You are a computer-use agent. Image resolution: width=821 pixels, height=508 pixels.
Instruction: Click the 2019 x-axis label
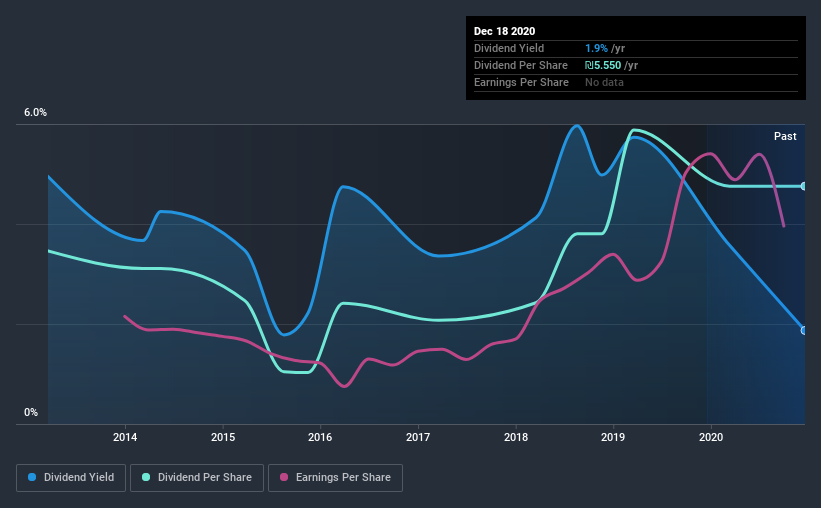point(613,437)
